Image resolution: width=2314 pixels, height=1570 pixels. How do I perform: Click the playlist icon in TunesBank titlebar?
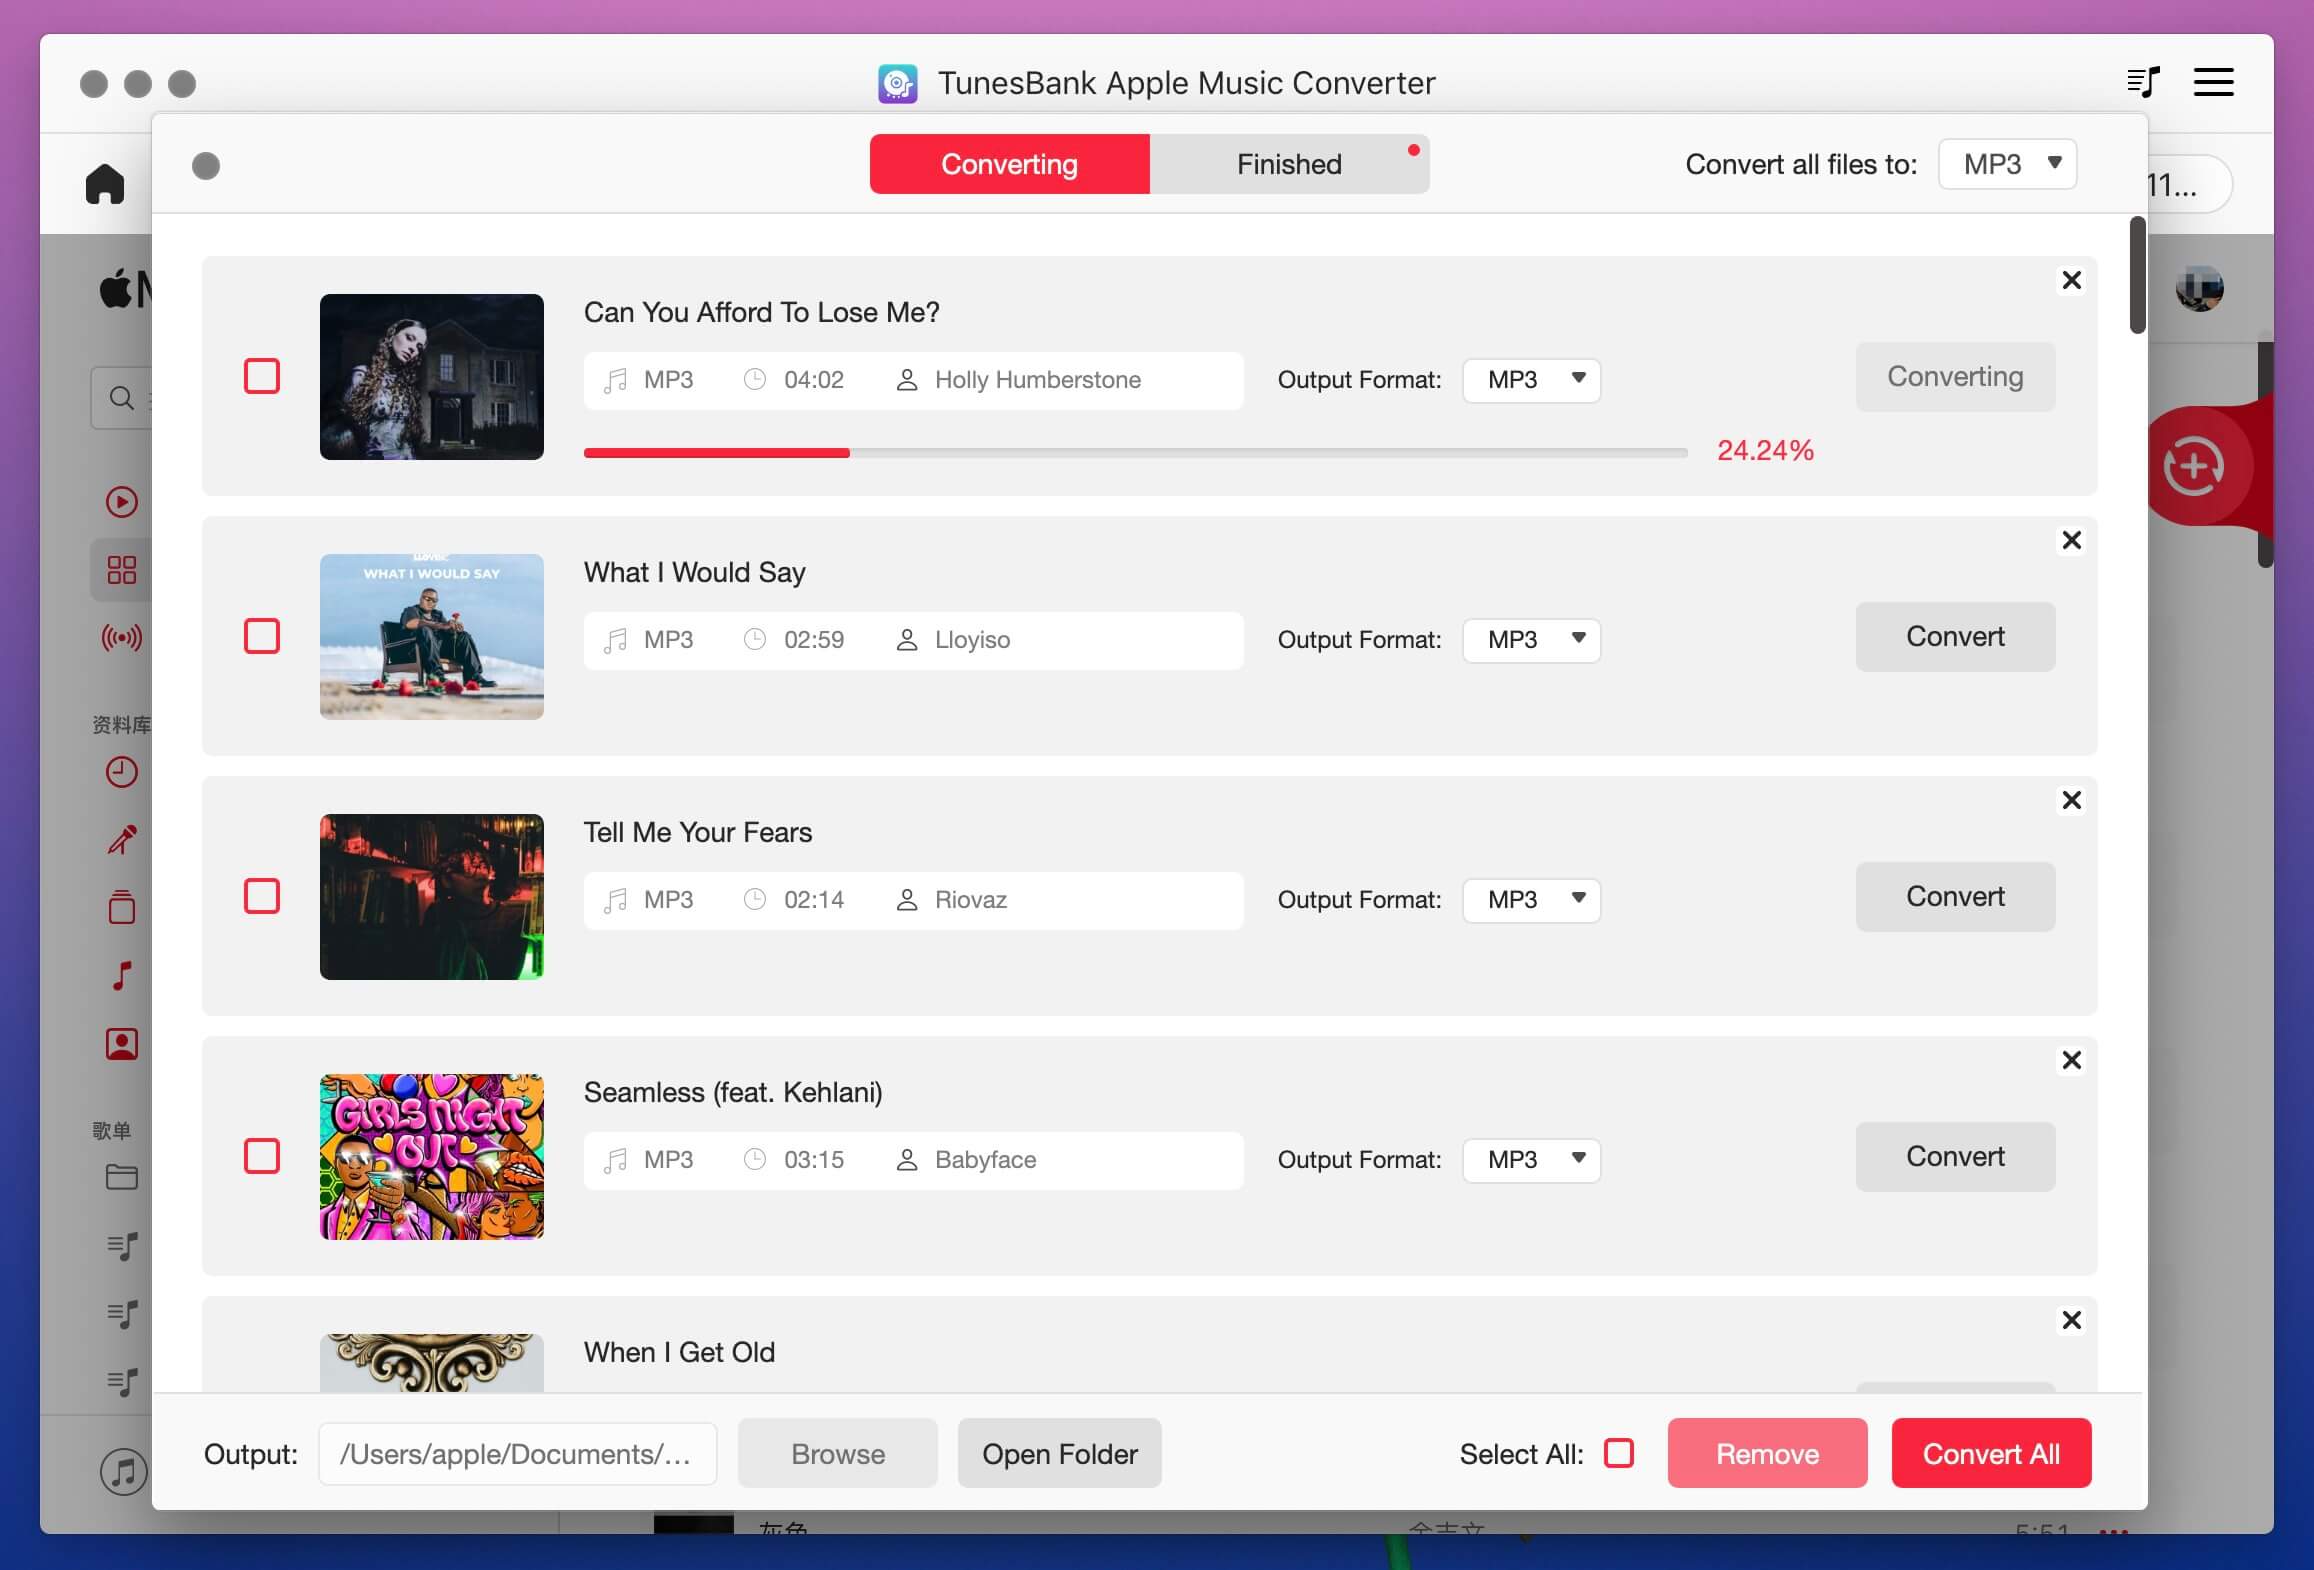click(2142, 81)
